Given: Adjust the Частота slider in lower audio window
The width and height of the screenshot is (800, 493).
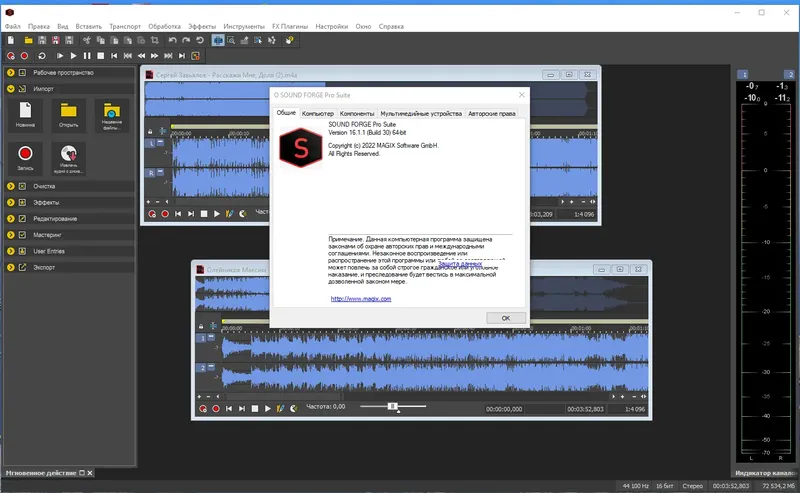Looking at the screenshot, I should pos(392,407).
